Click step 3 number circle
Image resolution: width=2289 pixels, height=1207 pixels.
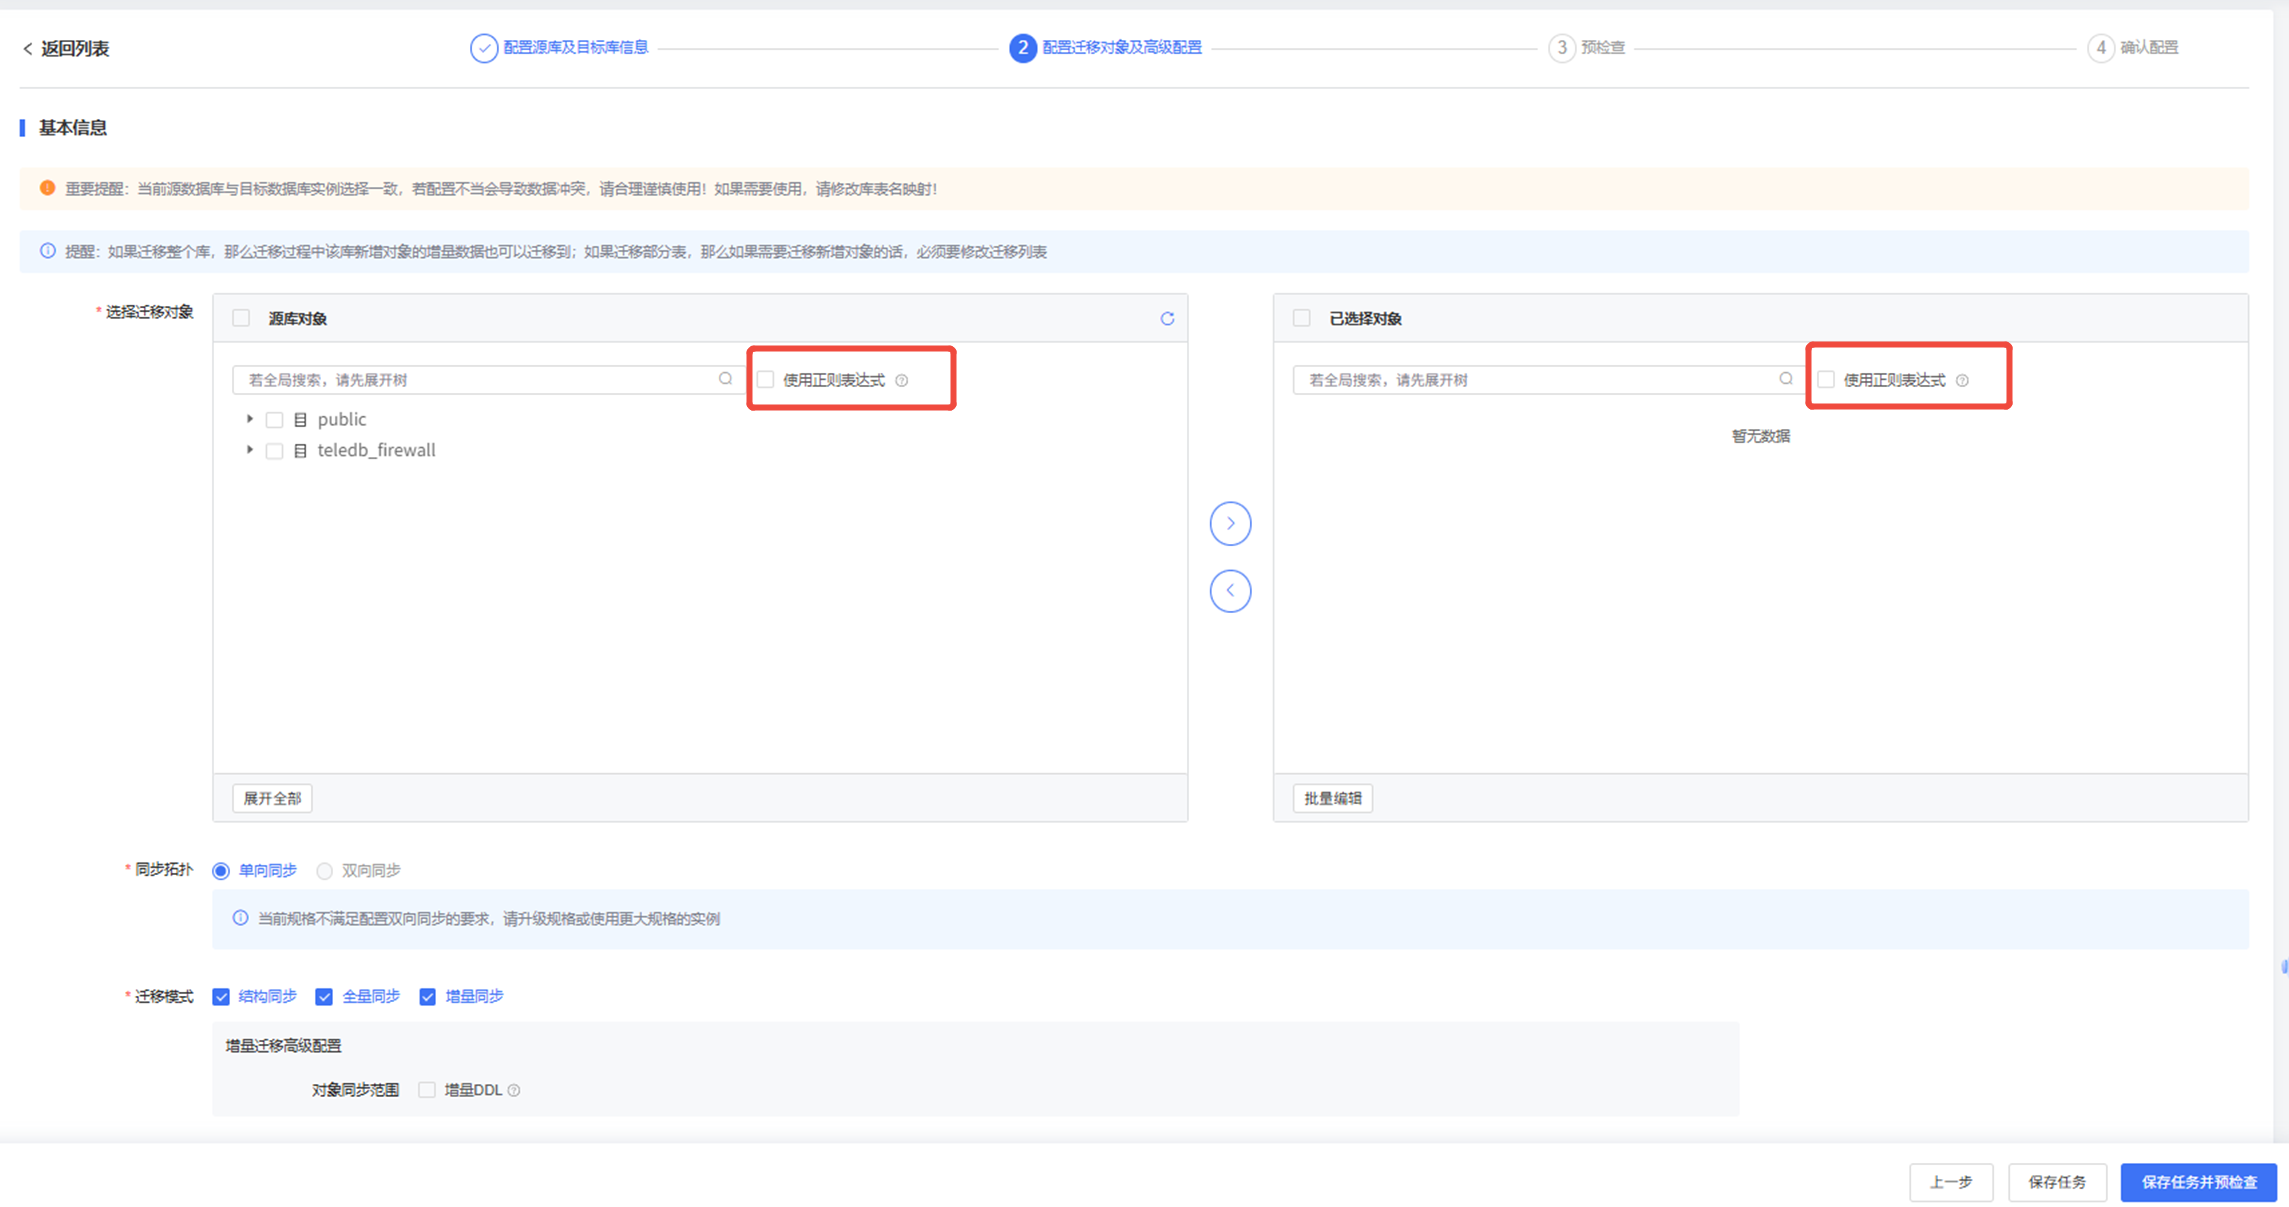click(x=1561, y=48)
